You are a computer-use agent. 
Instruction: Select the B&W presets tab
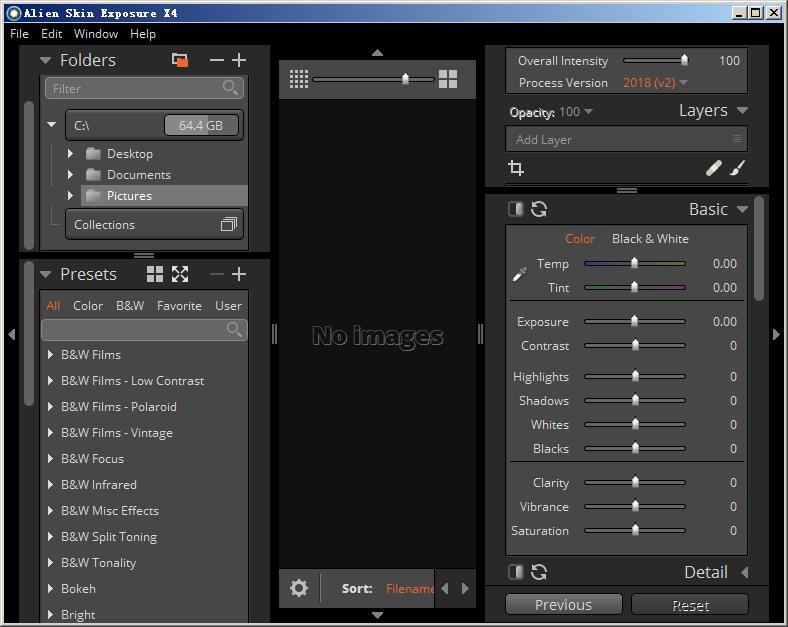(130, 305)
